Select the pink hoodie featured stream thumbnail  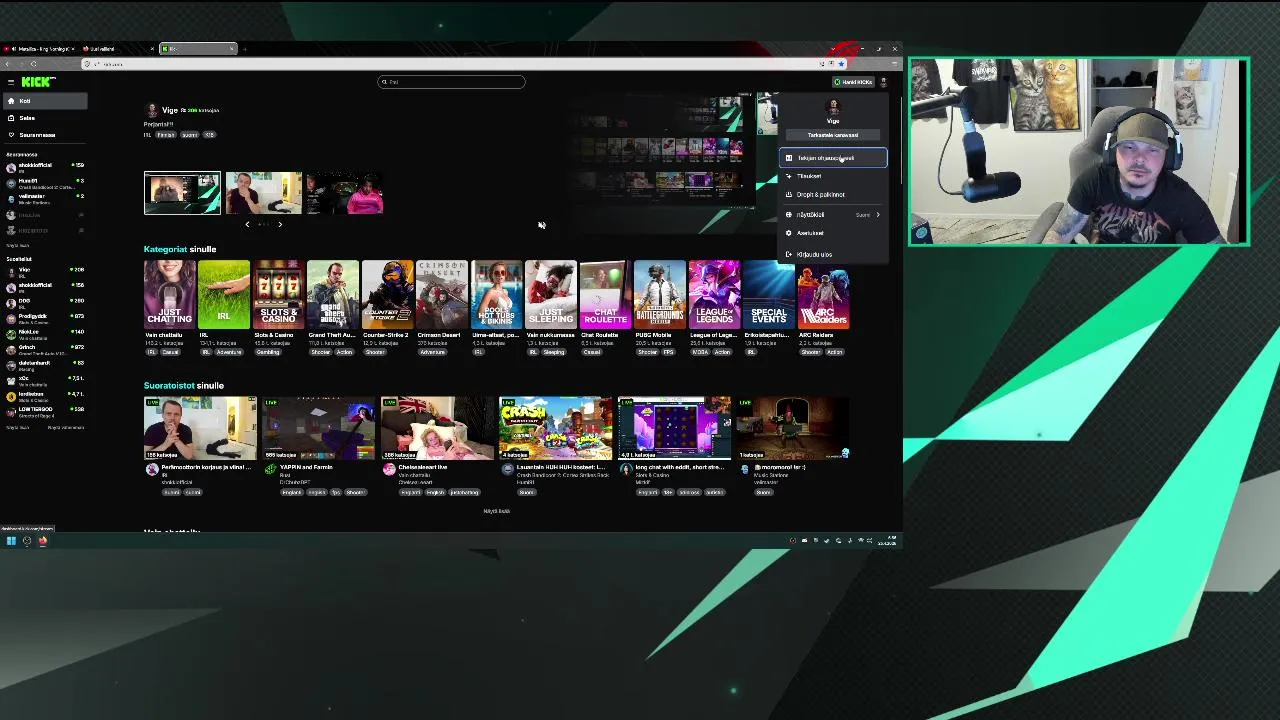click(x=344, y=193)
